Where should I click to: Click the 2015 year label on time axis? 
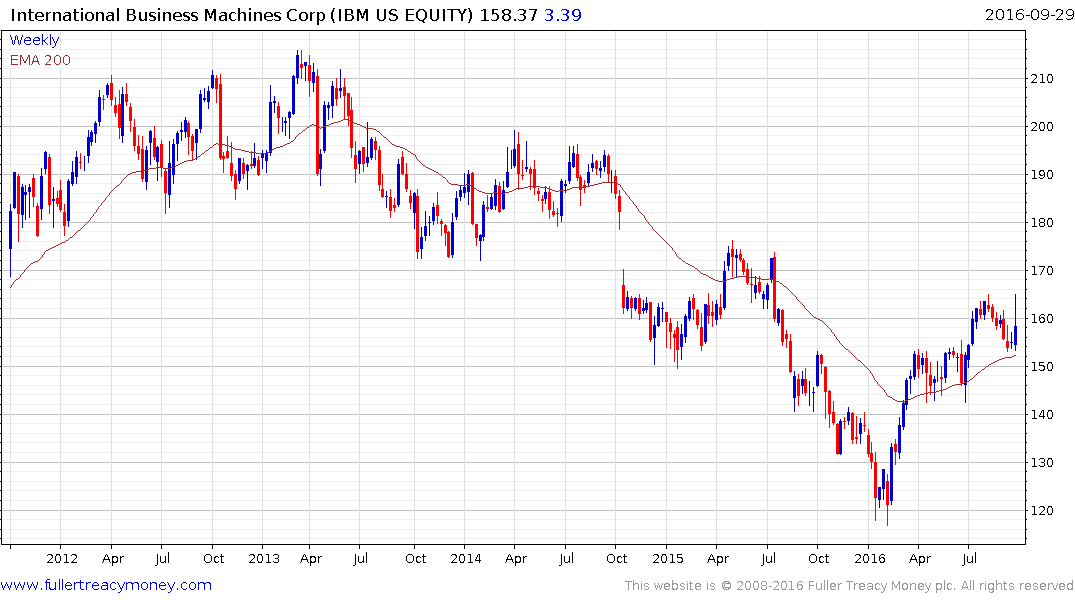pyautogui.click(x=668, y=558)
